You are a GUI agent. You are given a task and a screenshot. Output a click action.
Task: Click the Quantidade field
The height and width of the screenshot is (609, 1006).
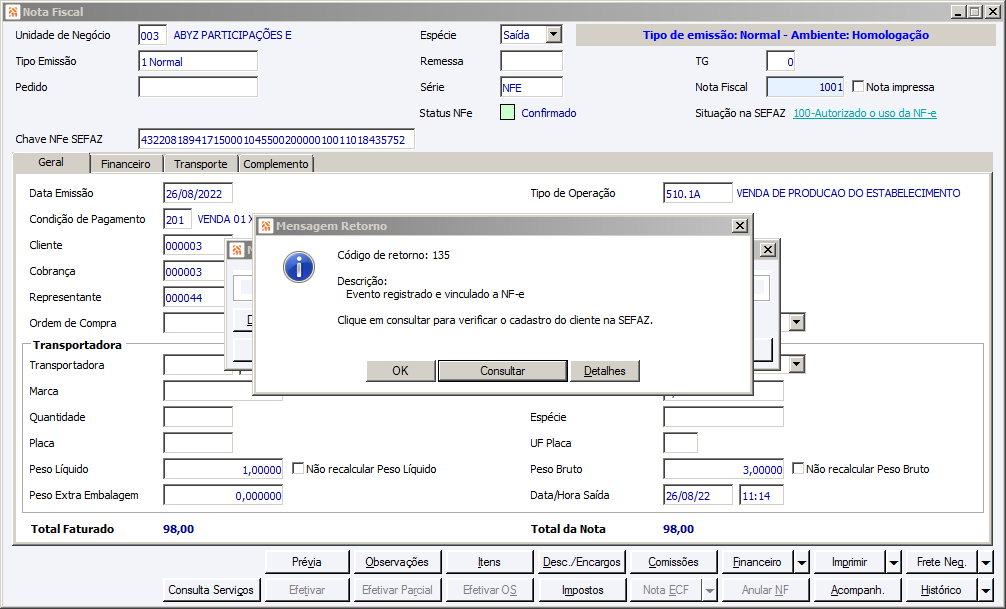(x=198, y=417)
